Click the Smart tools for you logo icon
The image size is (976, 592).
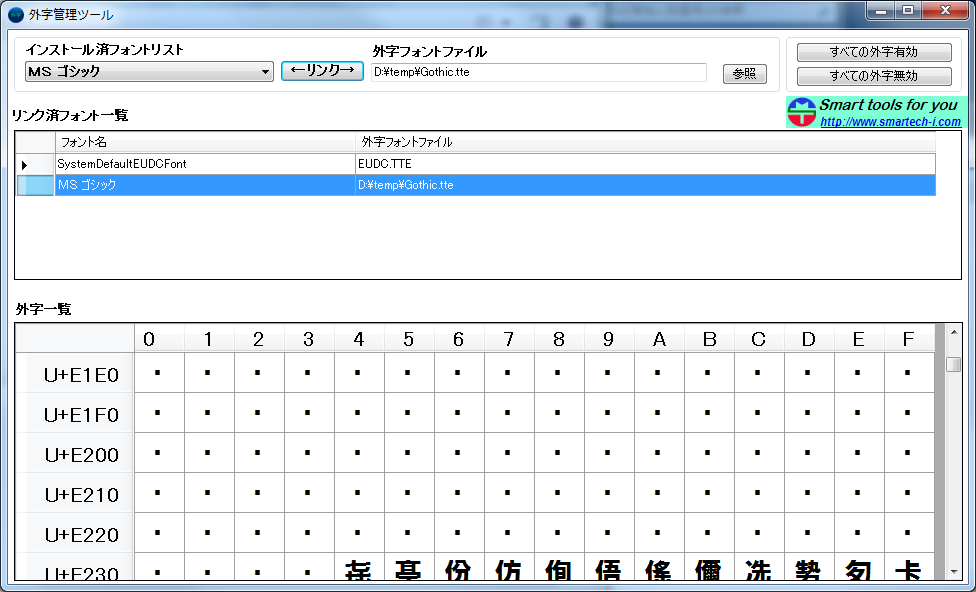click(802, 112)
